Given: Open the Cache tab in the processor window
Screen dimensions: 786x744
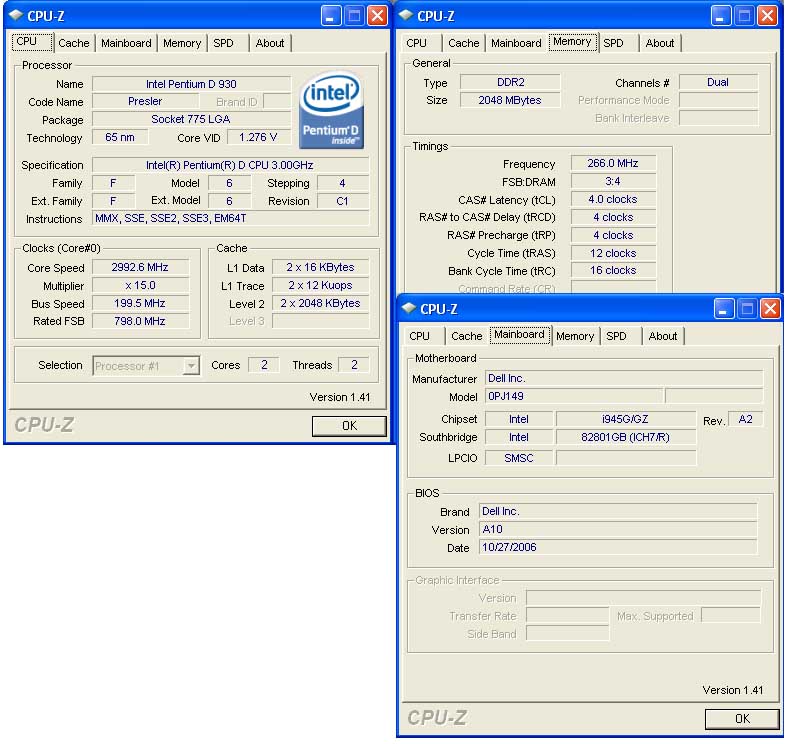Looking at the screenshot, I should (74, 43).
